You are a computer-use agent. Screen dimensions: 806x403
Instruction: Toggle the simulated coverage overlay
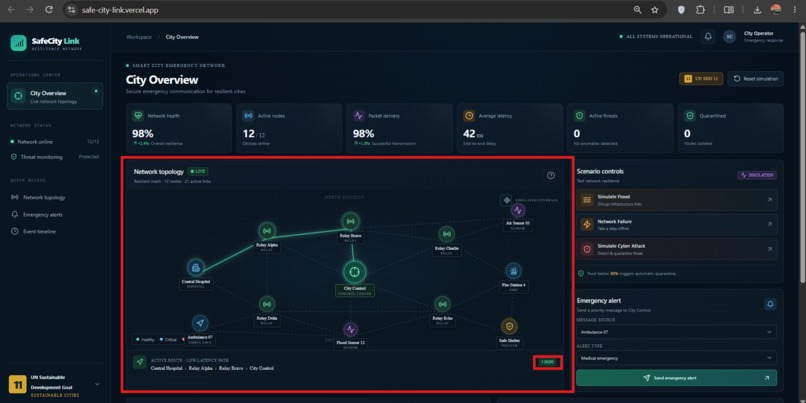pyautogui.click(x=506, y=200)
